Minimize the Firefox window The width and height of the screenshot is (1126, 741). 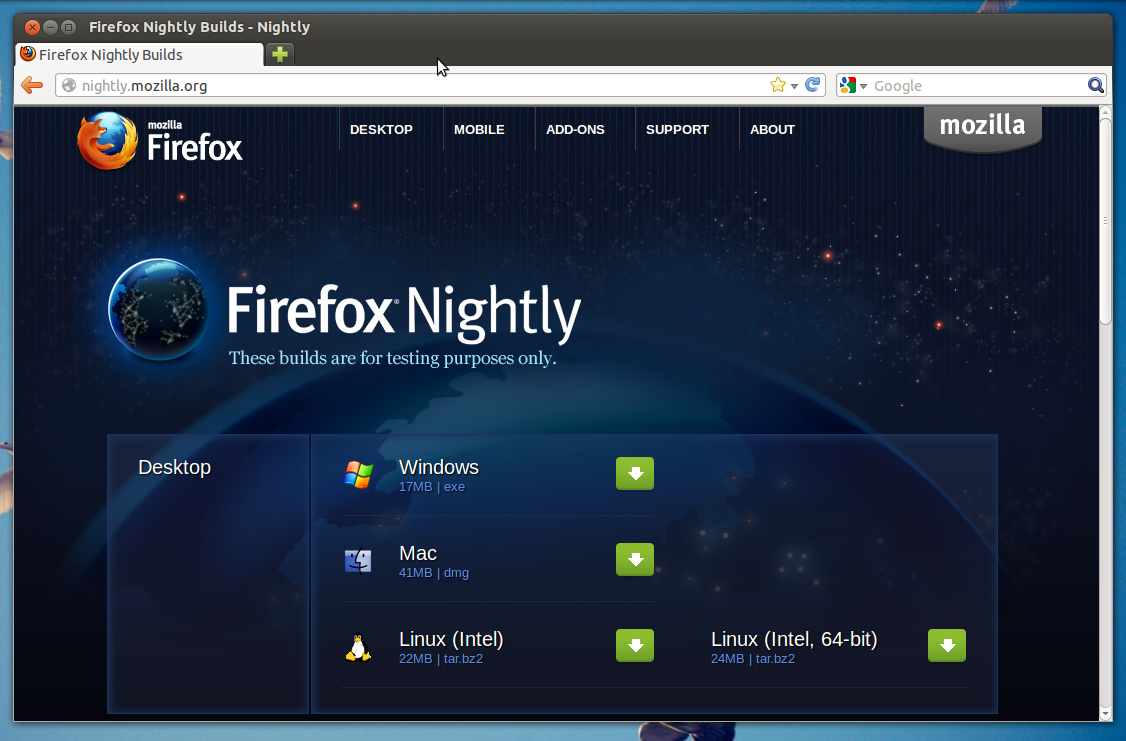(x=50, y=27)
